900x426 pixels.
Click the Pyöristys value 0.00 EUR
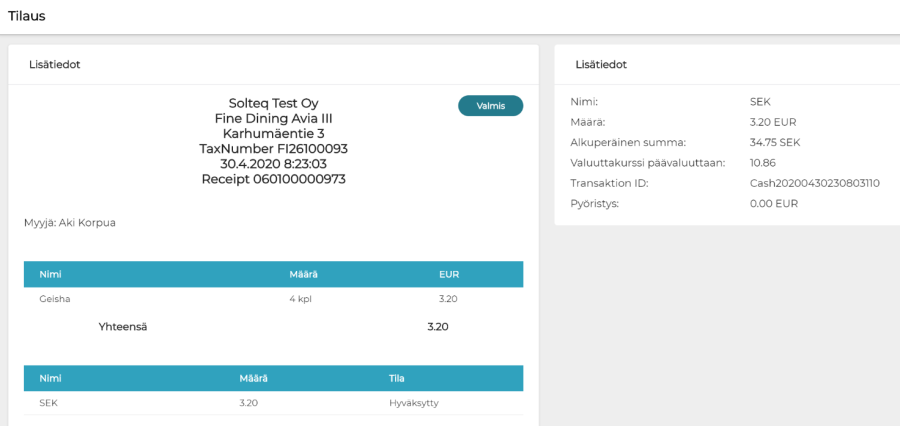pyautogui.click(x=773, y=203)
